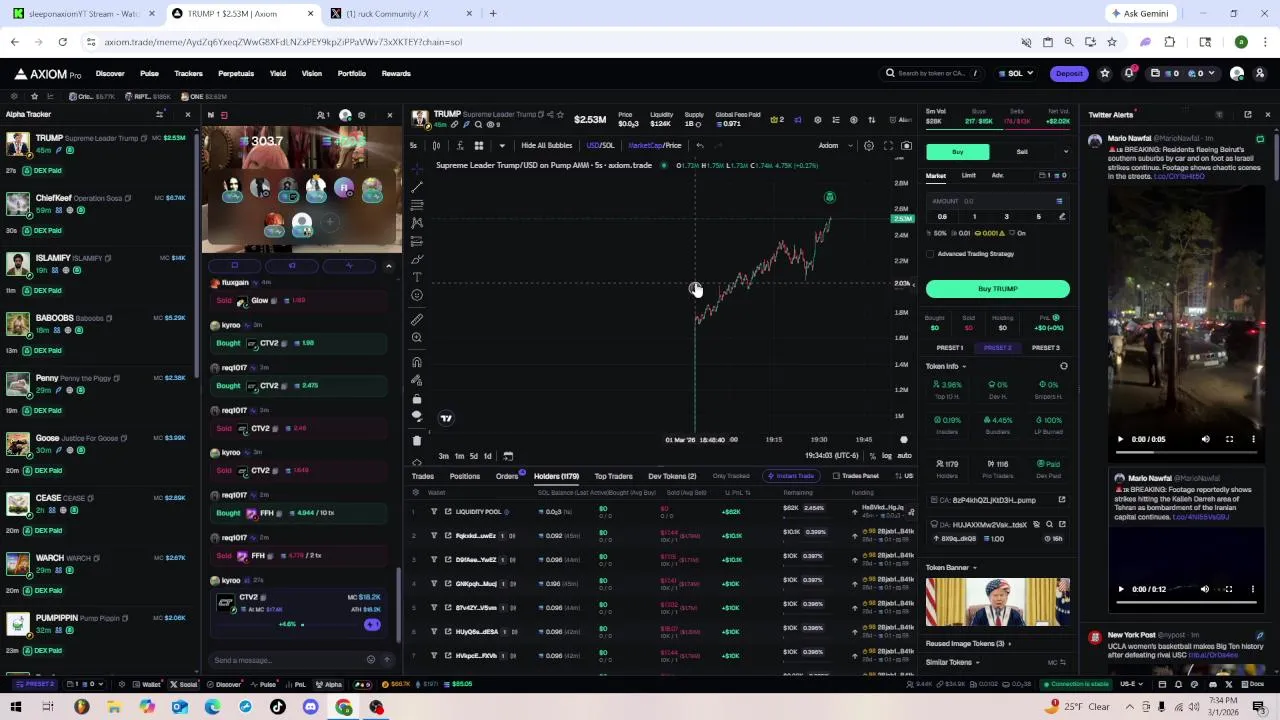Screen dimensions: 1280x720
Task: Take chart snapshot with camera icon
Action: point(906,146)
